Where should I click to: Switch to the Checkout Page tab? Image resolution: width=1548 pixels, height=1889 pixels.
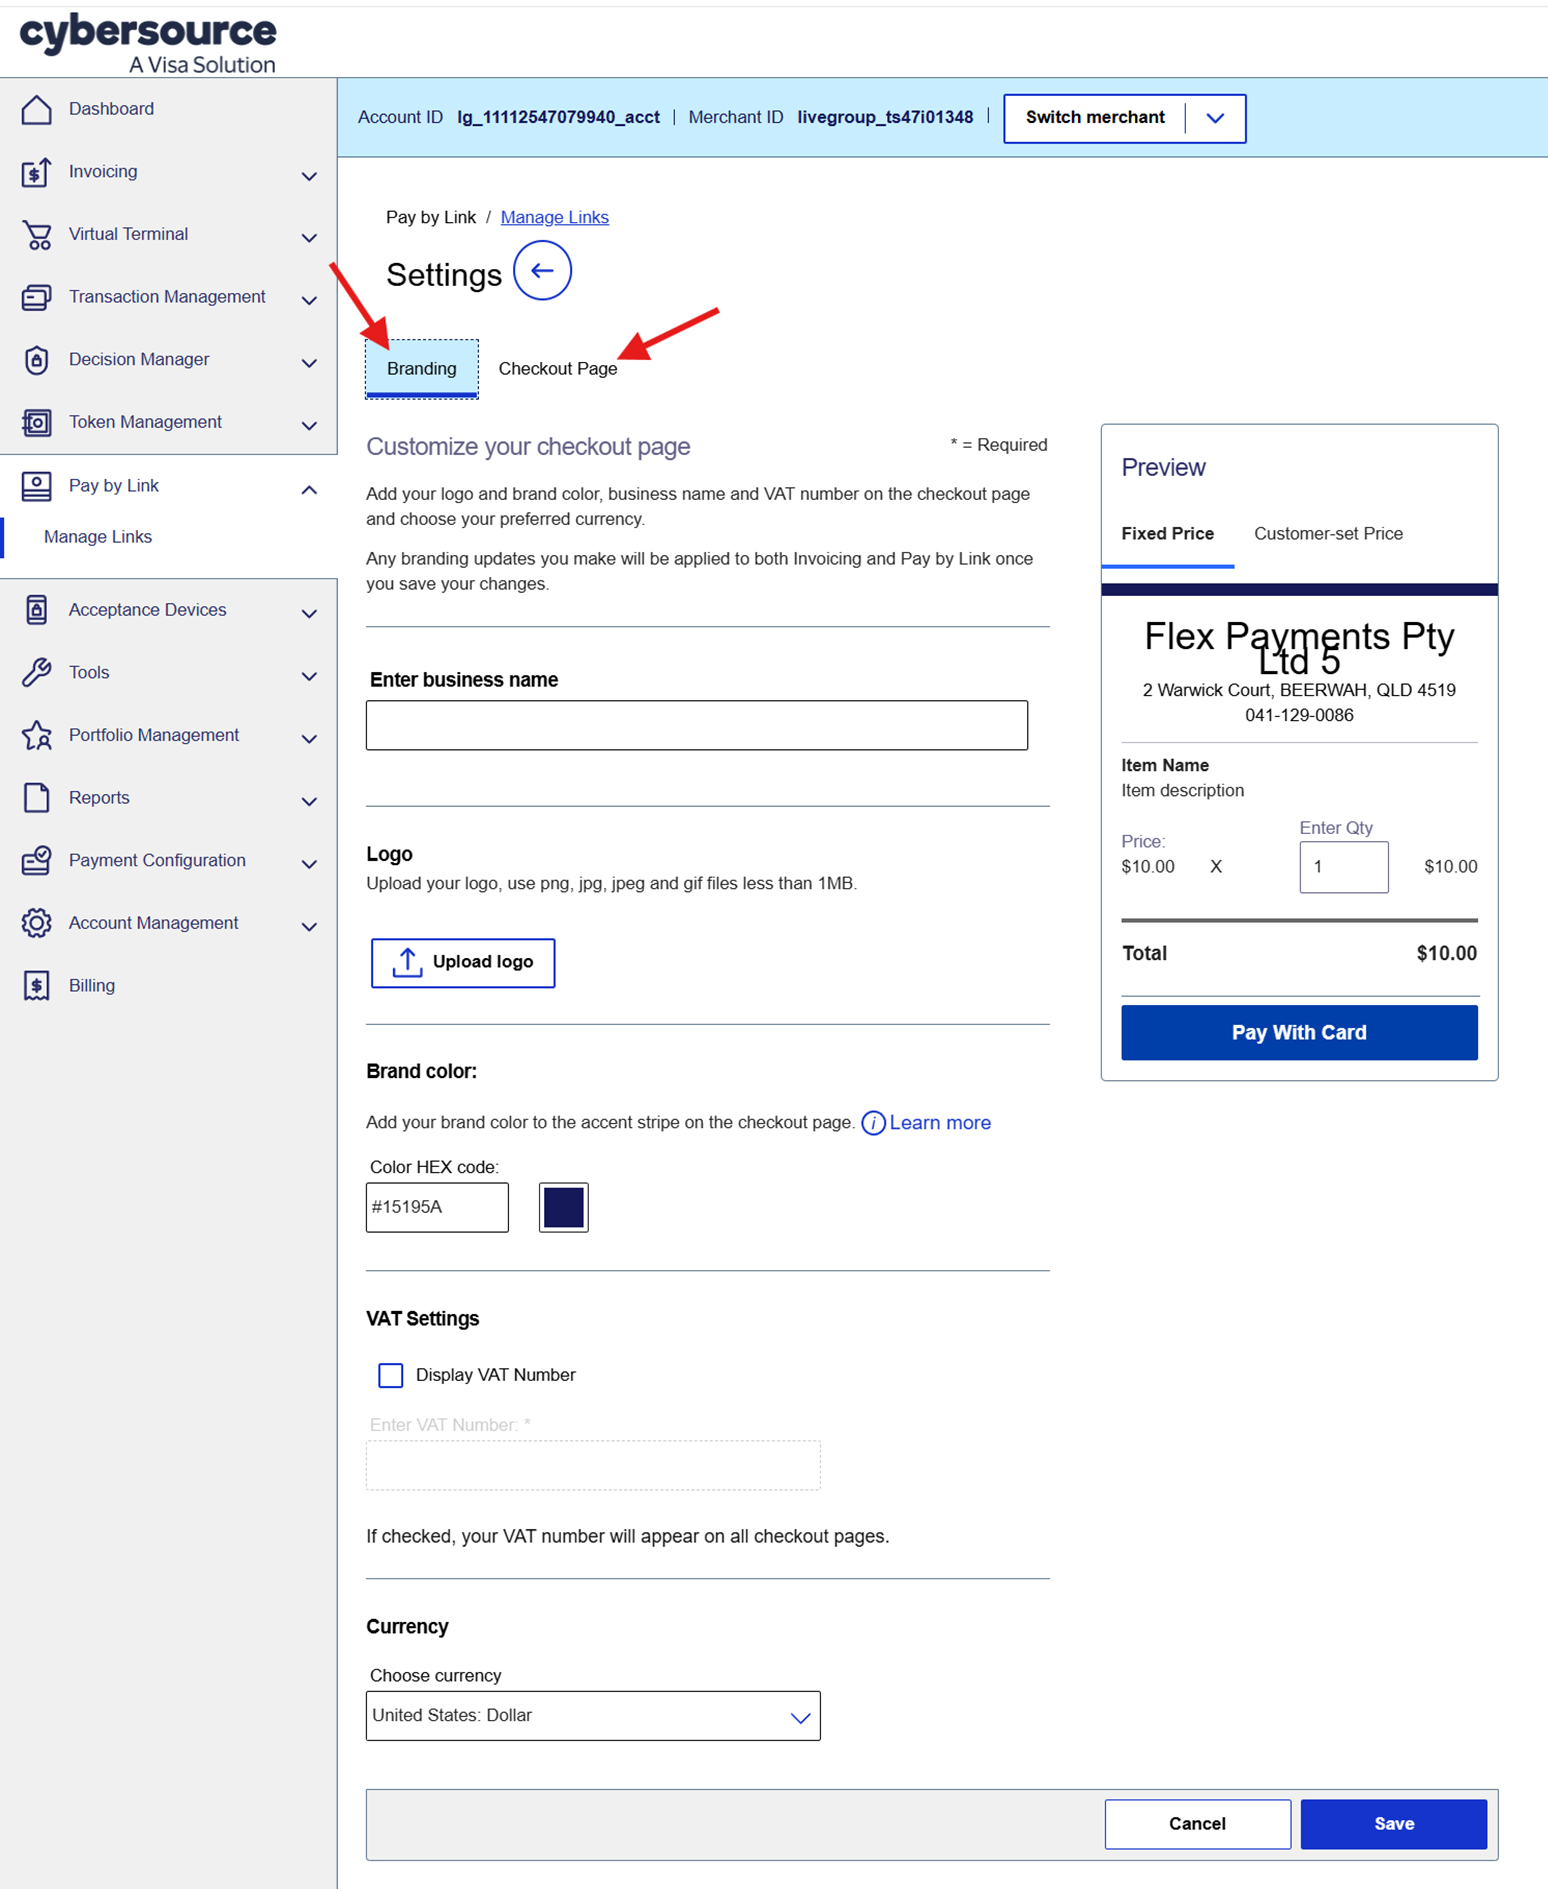tap(557, 369)
